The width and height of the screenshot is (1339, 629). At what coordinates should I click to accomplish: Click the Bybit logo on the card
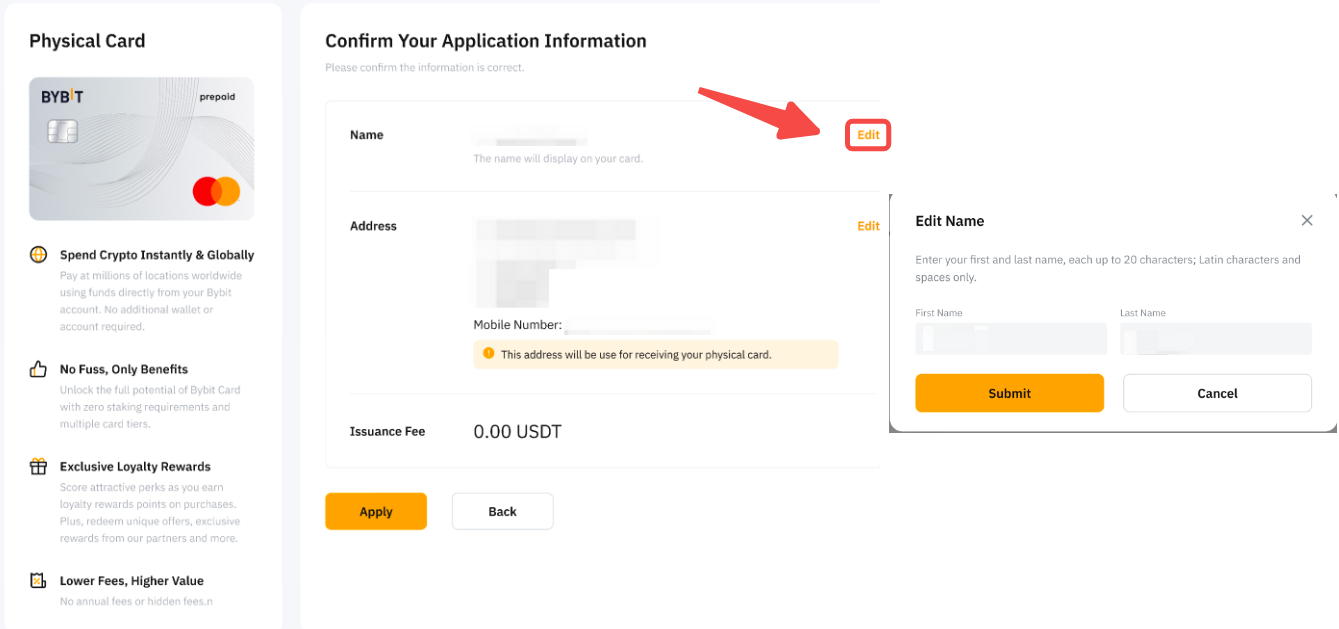pyautogui.click(x=62, y=97)
